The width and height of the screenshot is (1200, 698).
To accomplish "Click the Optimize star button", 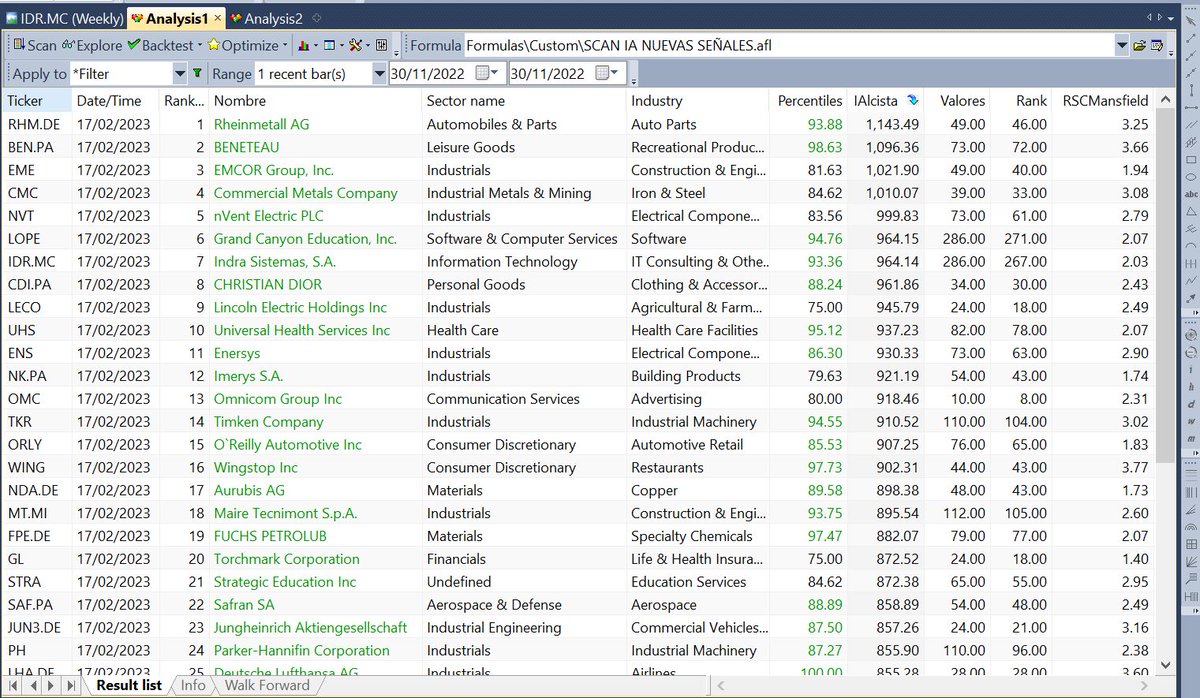I will point(244,45).
